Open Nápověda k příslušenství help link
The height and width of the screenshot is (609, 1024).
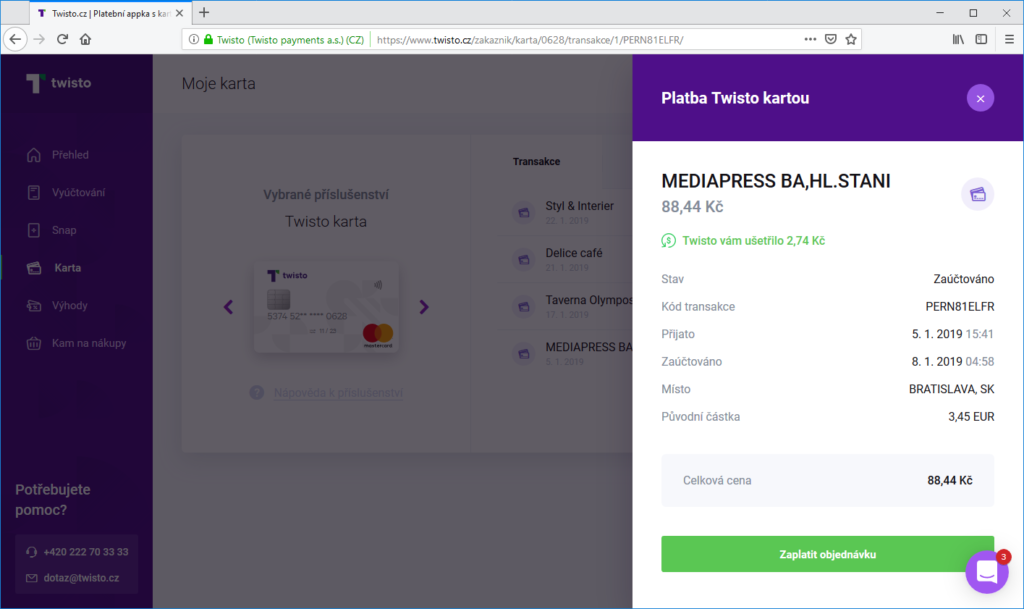coord(338,393)
